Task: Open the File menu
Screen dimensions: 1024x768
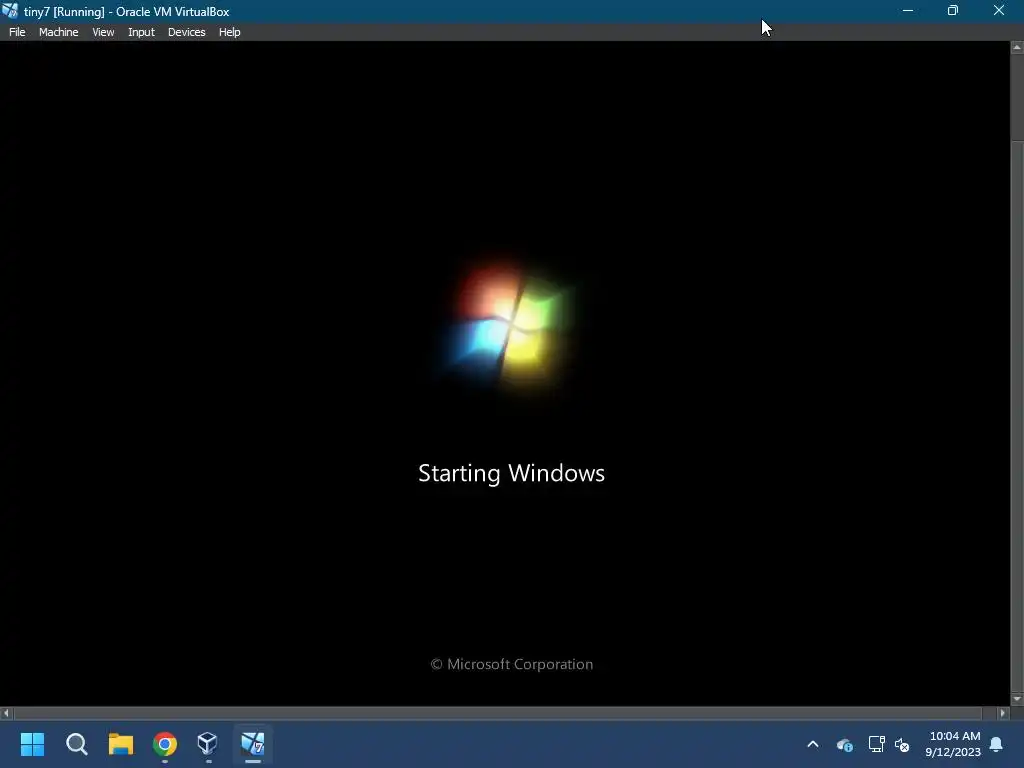Action: click(17, 32)
